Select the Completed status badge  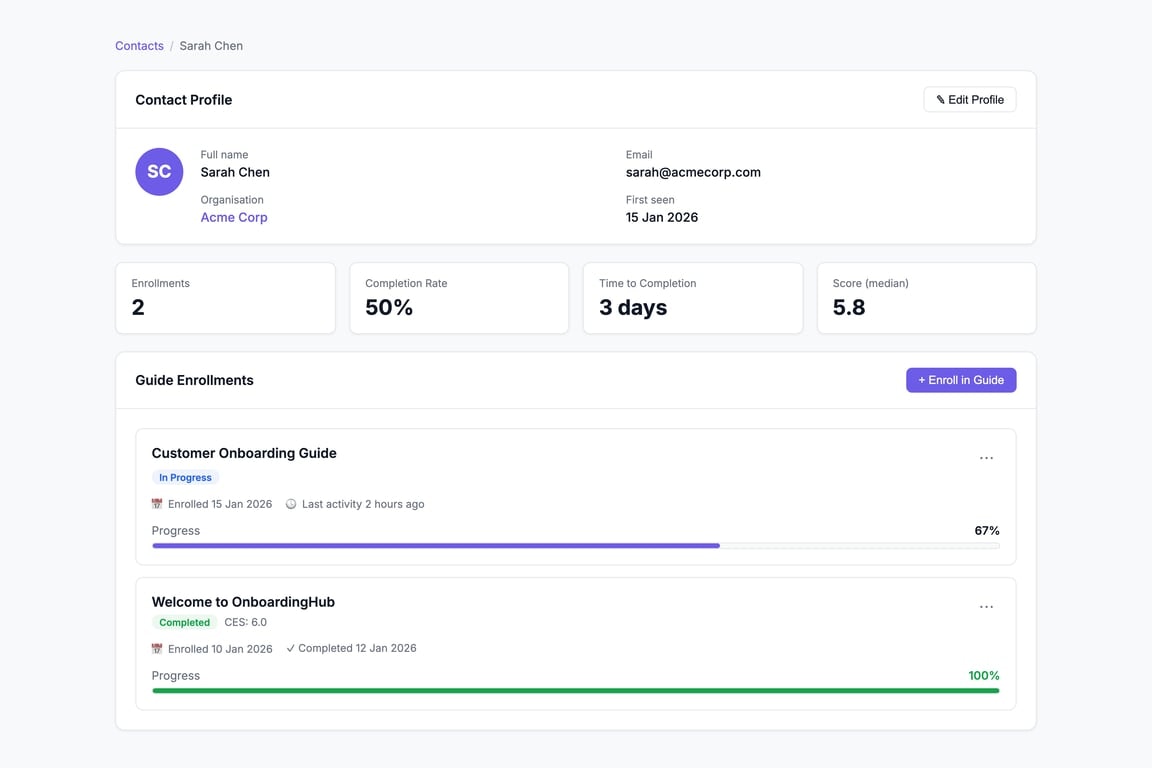tap(184, 622)
